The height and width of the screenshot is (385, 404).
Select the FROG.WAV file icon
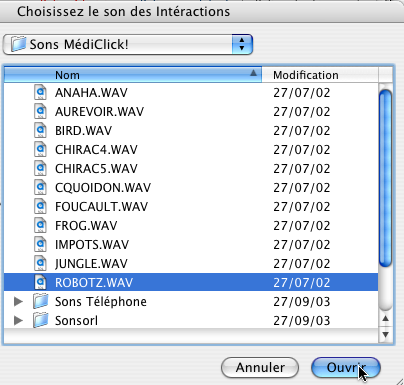coord(40,225)
